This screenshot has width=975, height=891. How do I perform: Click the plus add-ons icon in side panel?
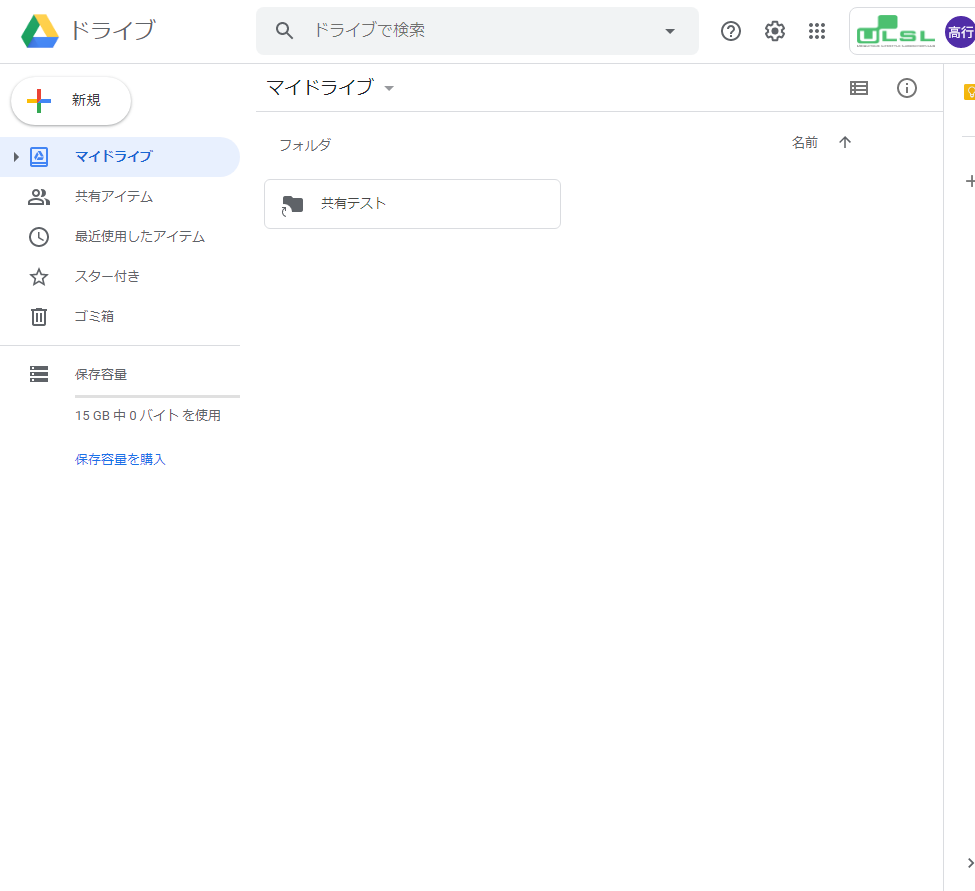[970, 181]
